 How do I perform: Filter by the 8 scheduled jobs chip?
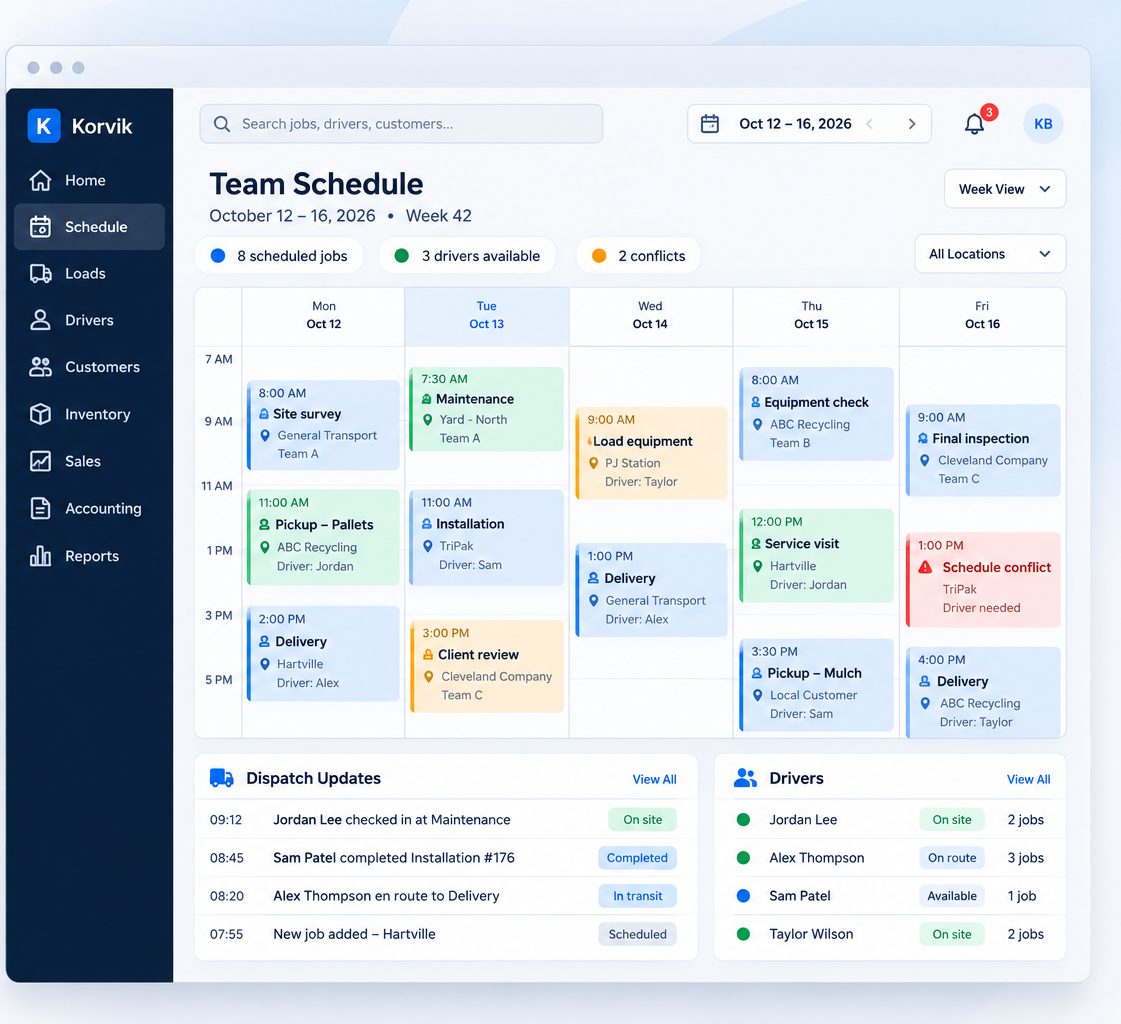(x=279, y=256)
